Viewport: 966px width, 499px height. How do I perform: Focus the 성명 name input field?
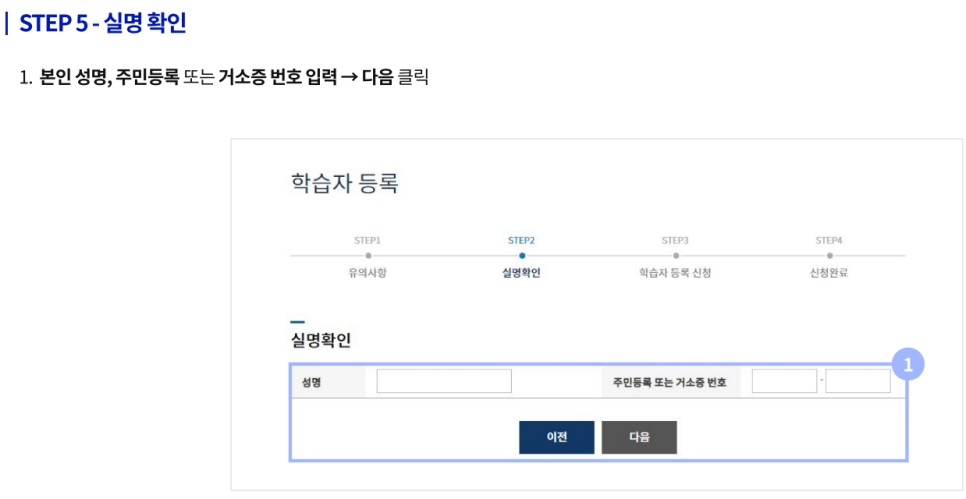click(444, 382)
